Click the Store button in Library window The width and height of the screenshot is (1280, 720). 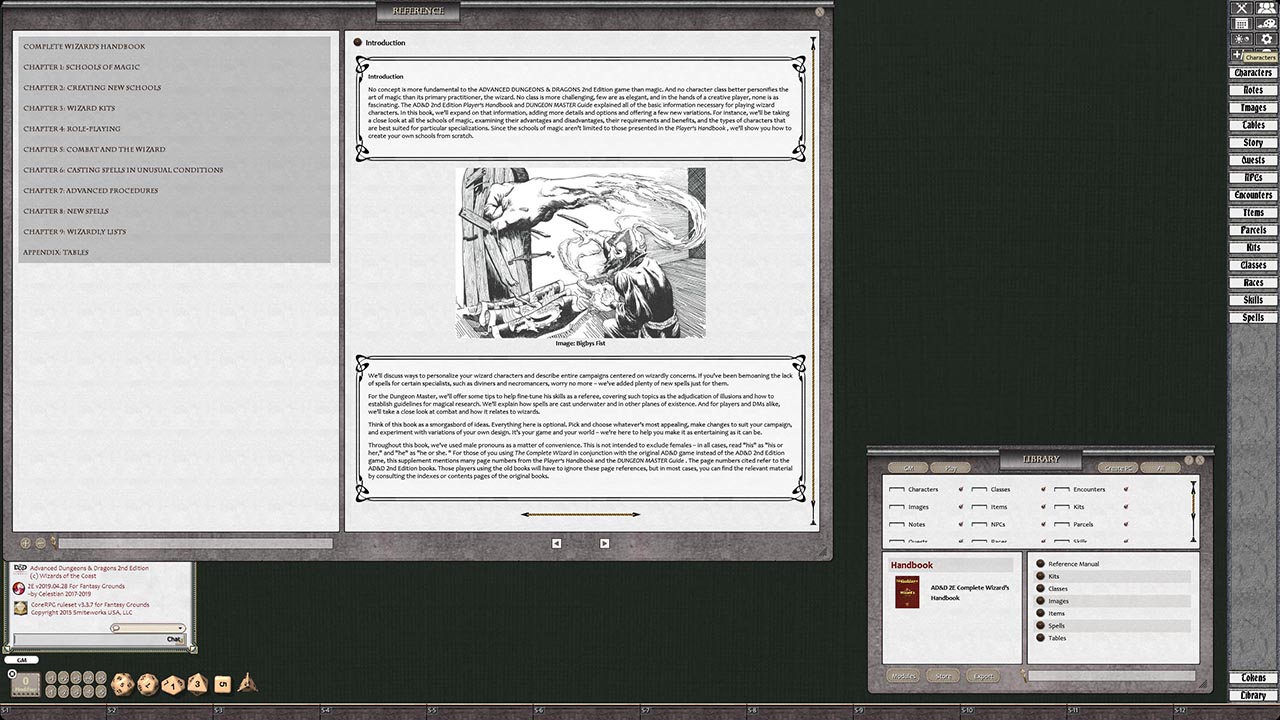pos(943,675)
